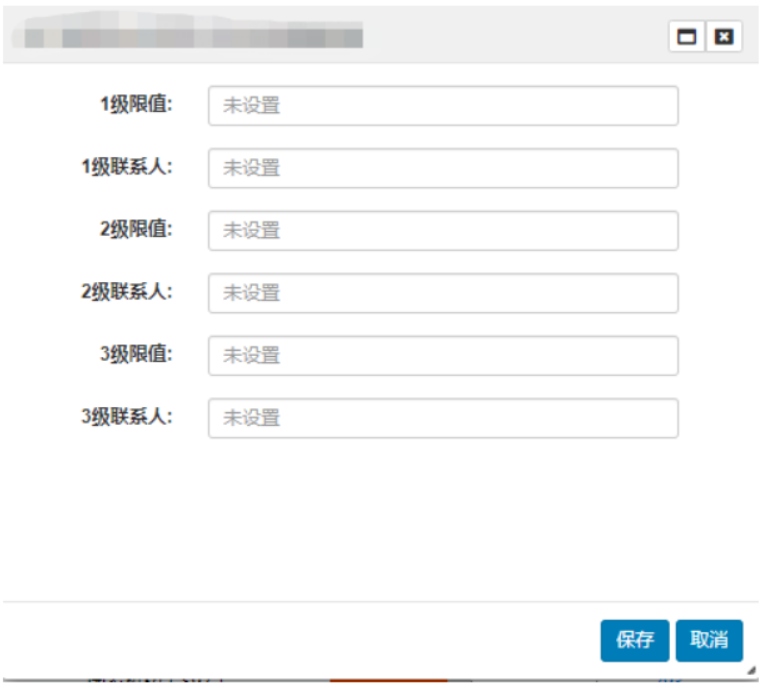Screen dimensions: 763x687
Task: Cancel the dialog via 取消 button
Action: click(709, 640)
